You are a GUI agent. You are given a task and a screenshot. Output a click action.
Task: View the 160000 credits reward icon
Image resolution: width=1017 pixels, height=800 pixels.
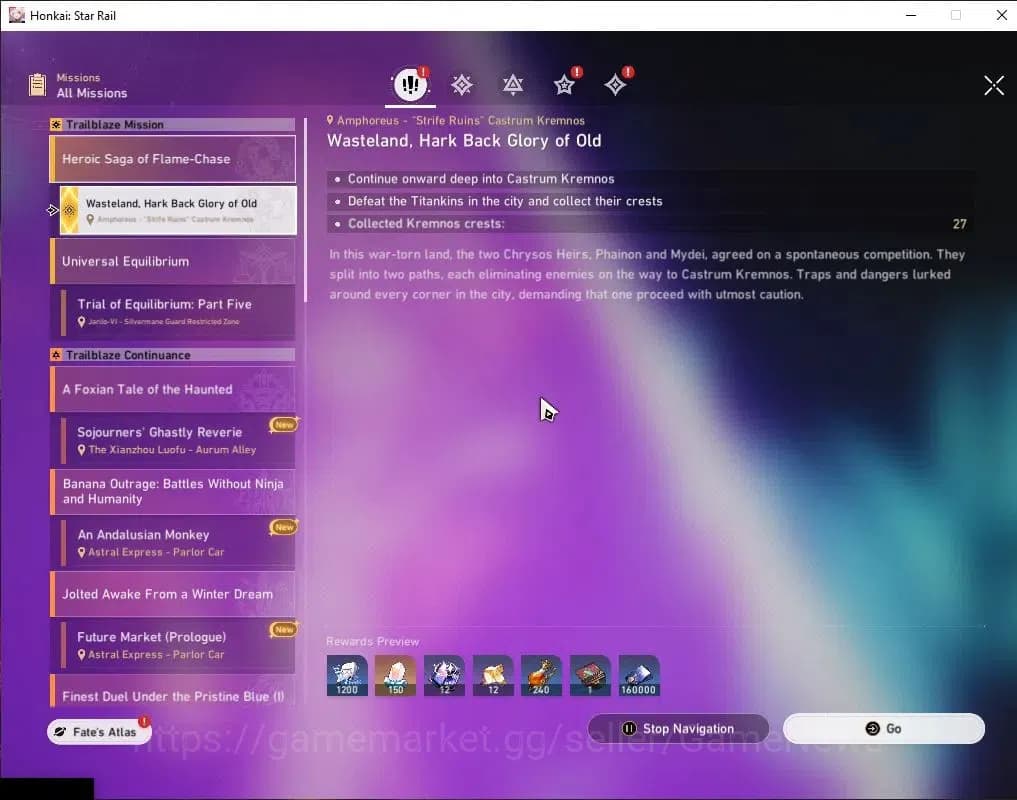pos(639,675)
